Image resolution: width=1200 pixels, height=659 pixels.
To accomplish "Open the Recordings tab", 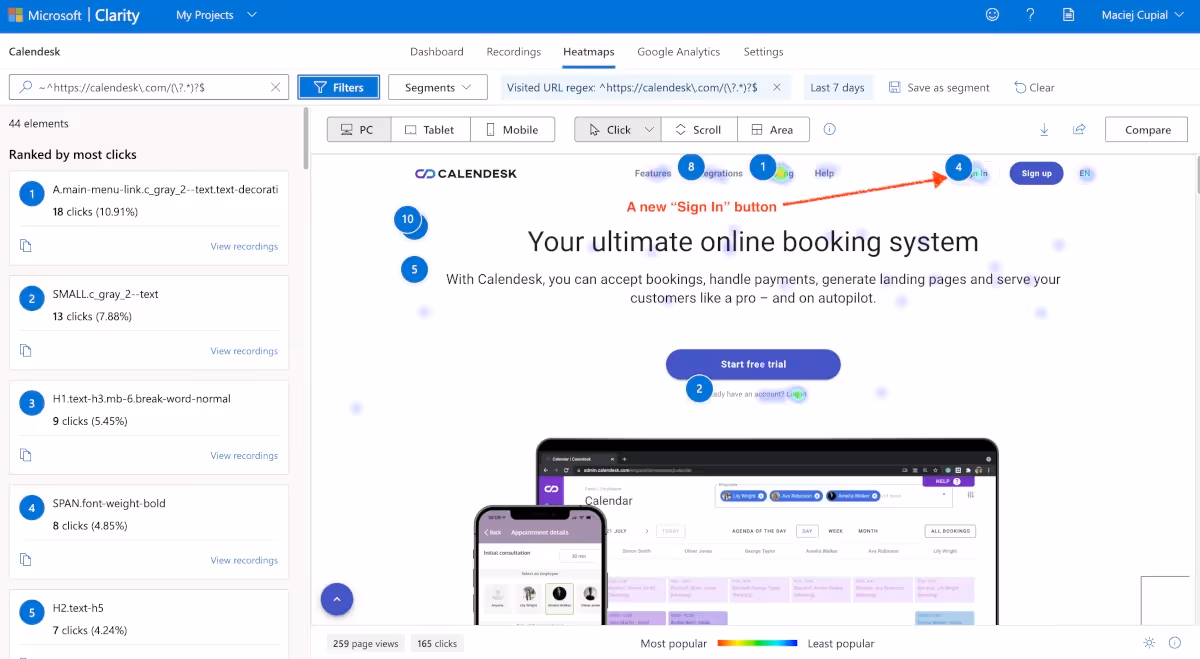I will [x=513, y=52].
